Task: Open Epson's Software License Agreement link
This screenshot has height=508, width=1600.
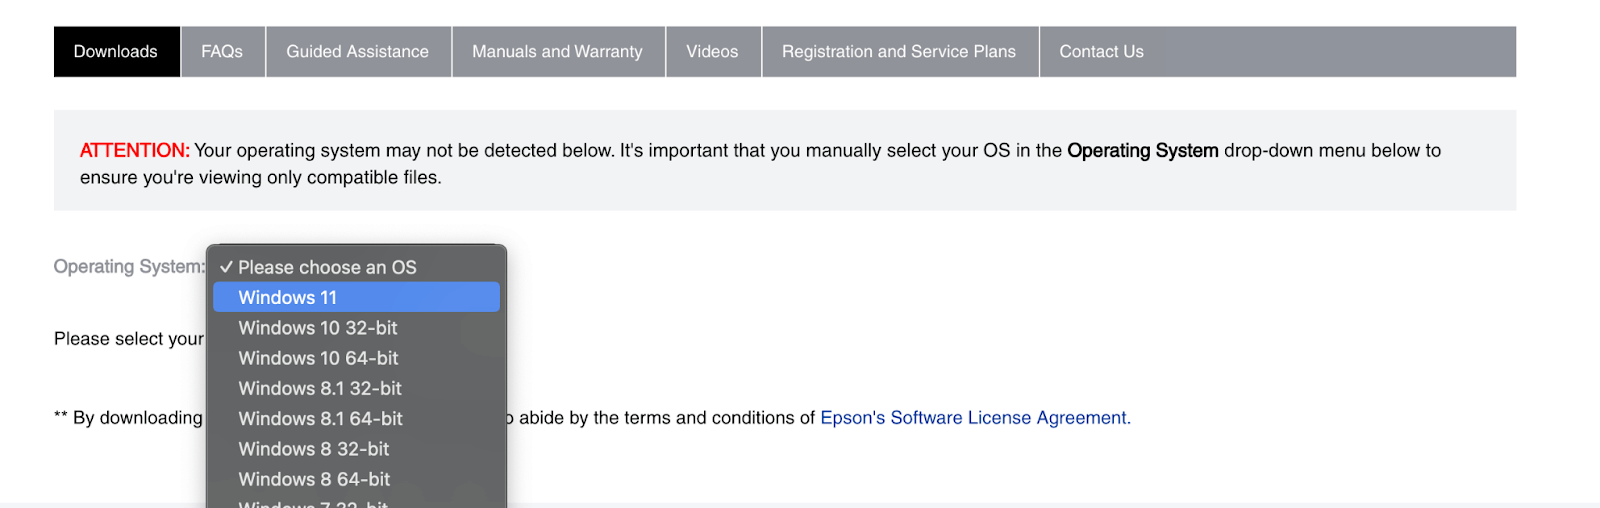Action: click(x=975, y=418)
